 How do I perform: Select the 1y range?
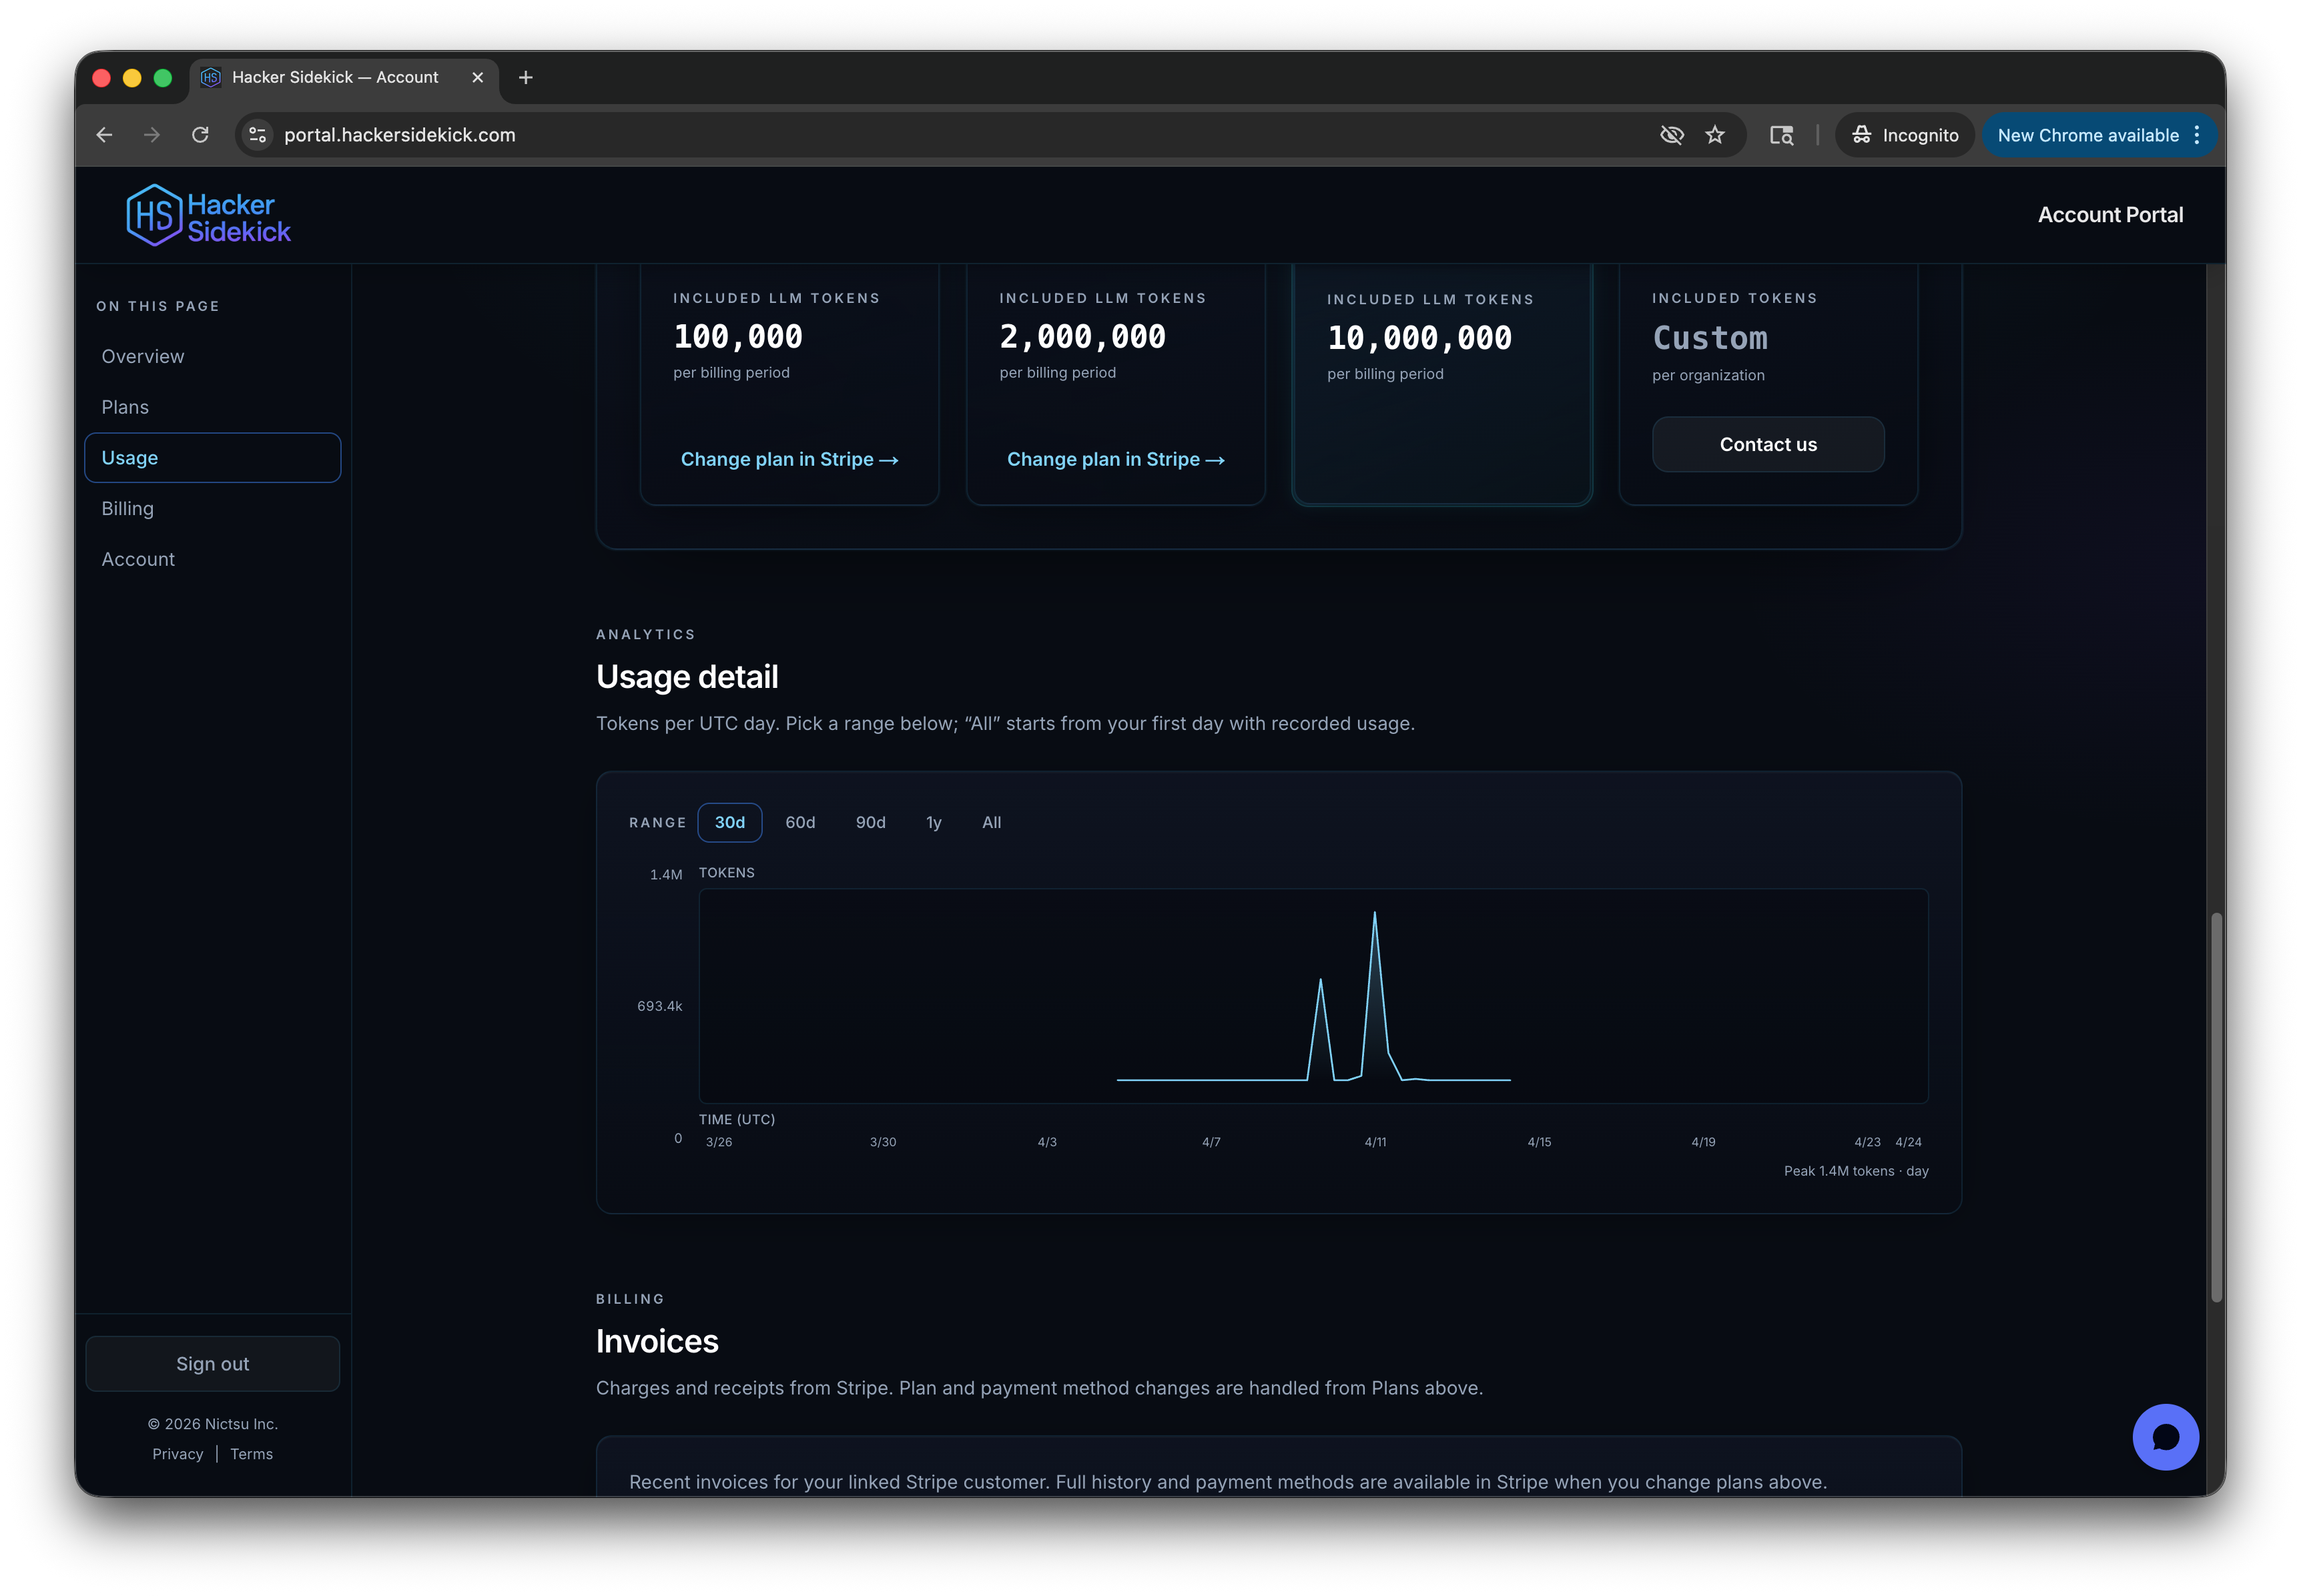[x=933, y=822]
